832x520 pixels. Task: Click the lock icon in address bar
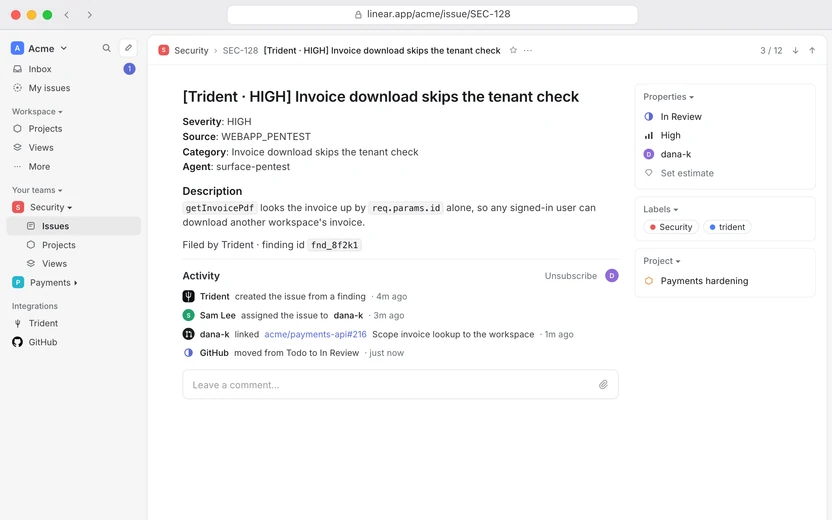pos(358,15)
